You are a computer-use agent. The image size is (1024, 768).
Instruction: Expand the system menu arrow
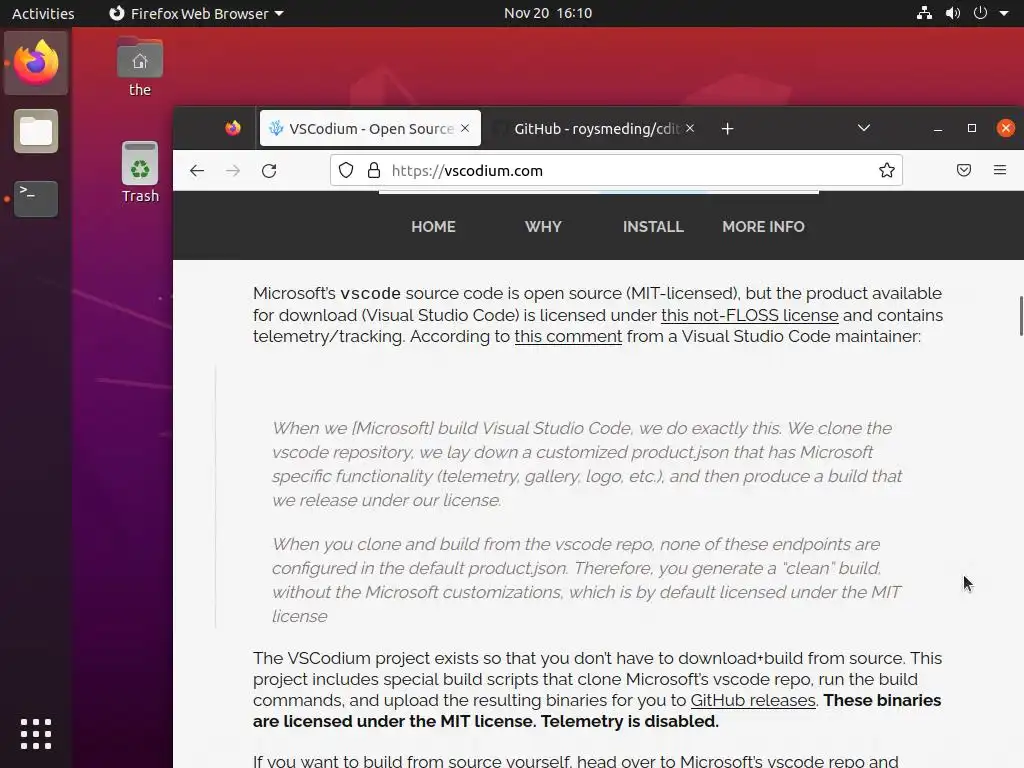[x=1004, y=13]
